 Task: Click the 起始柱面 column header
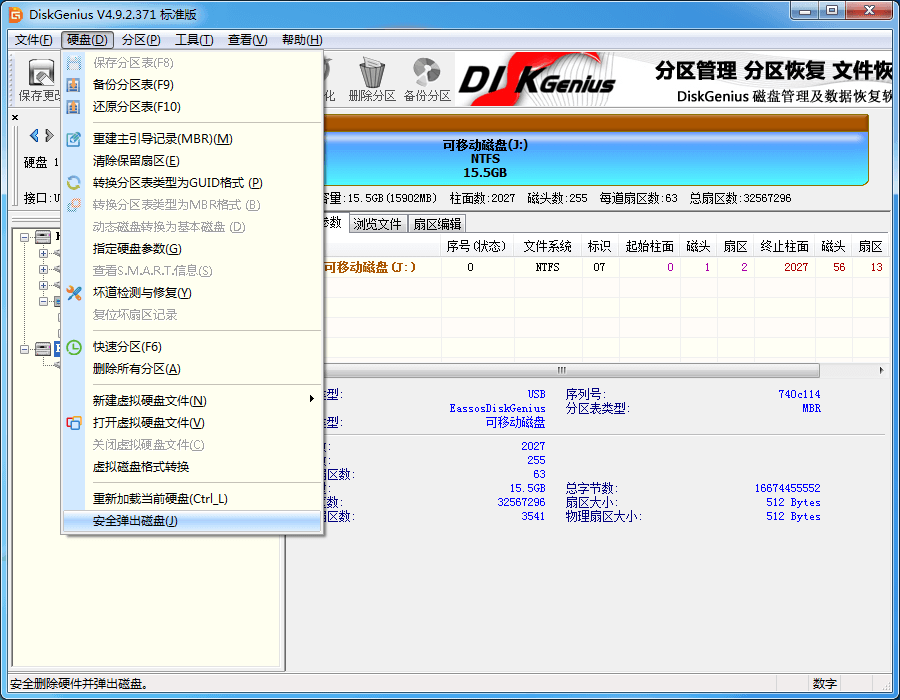[x=650, y=246]
